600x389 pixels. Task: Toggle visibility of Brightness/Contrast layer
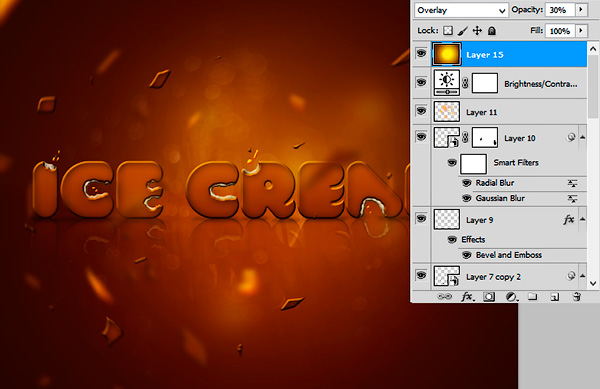click(421, 82)
